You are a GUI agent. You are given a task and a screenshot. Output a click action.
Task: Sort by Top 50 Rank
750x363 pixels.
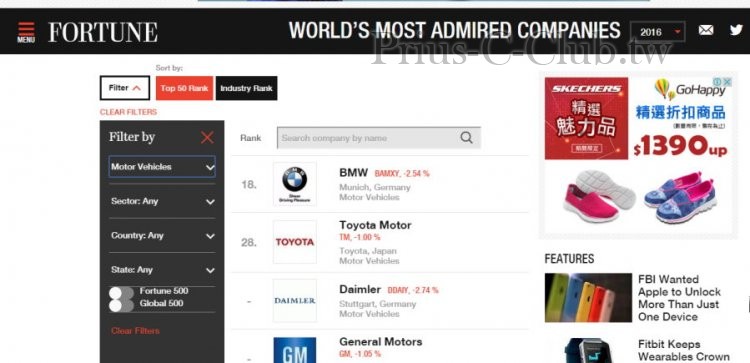(184, 88)
